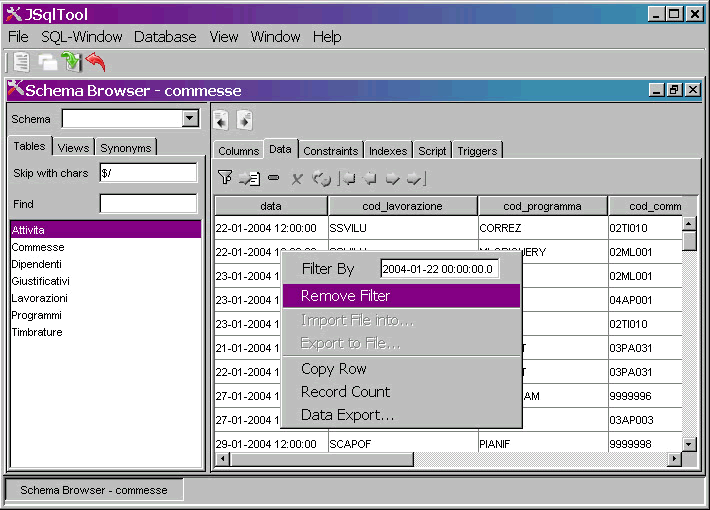Viewport: 710px width, 510px height.
Task: Click the cascade windows toolbar icon
Action: click(48, 63)
